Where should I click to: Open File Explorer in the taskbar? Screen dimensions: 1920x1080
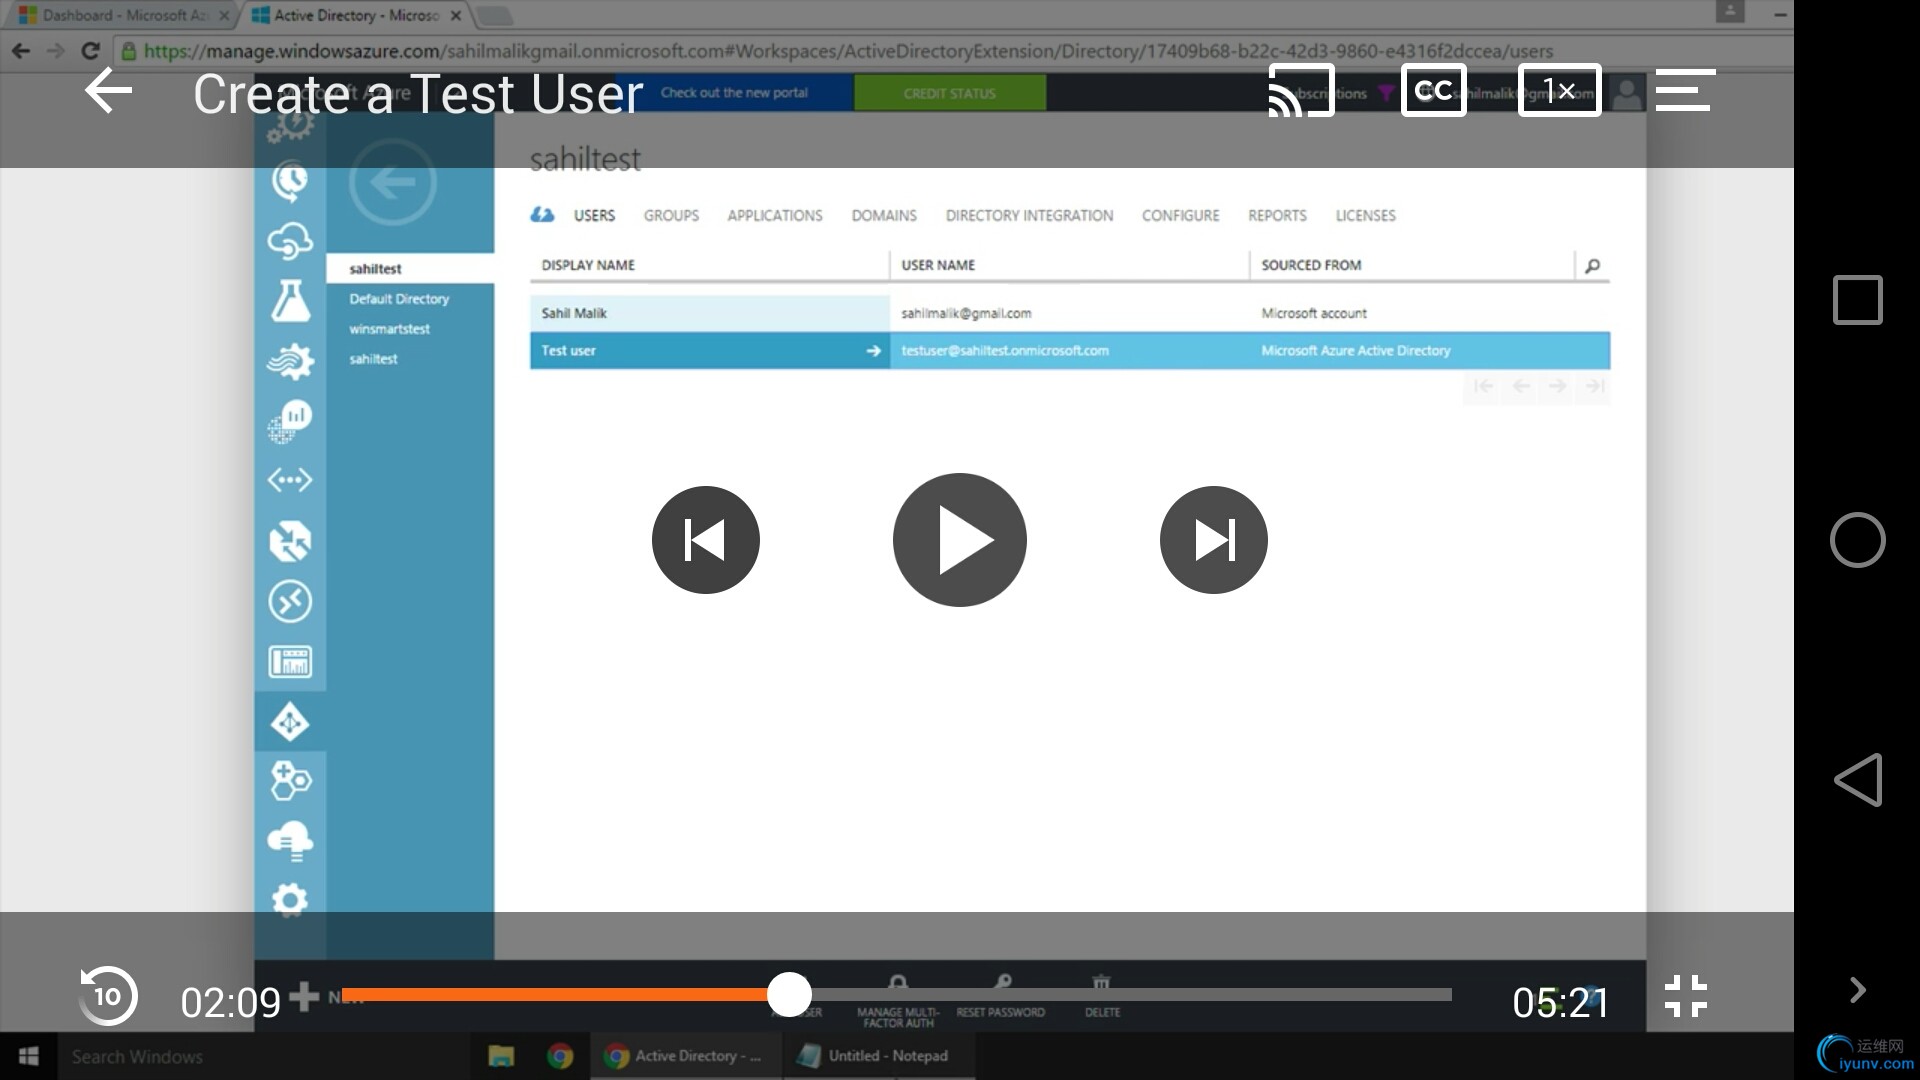tap(501, 1056)
